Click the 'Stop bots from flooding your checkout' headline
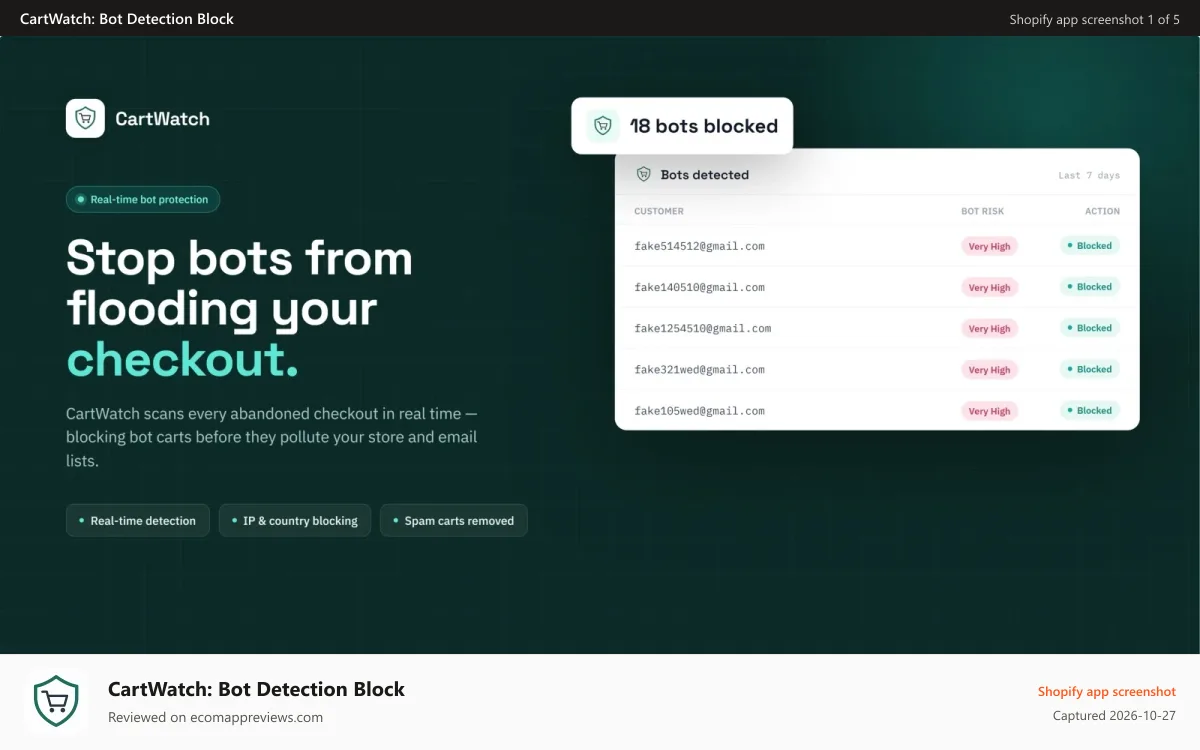 (240, 308)
